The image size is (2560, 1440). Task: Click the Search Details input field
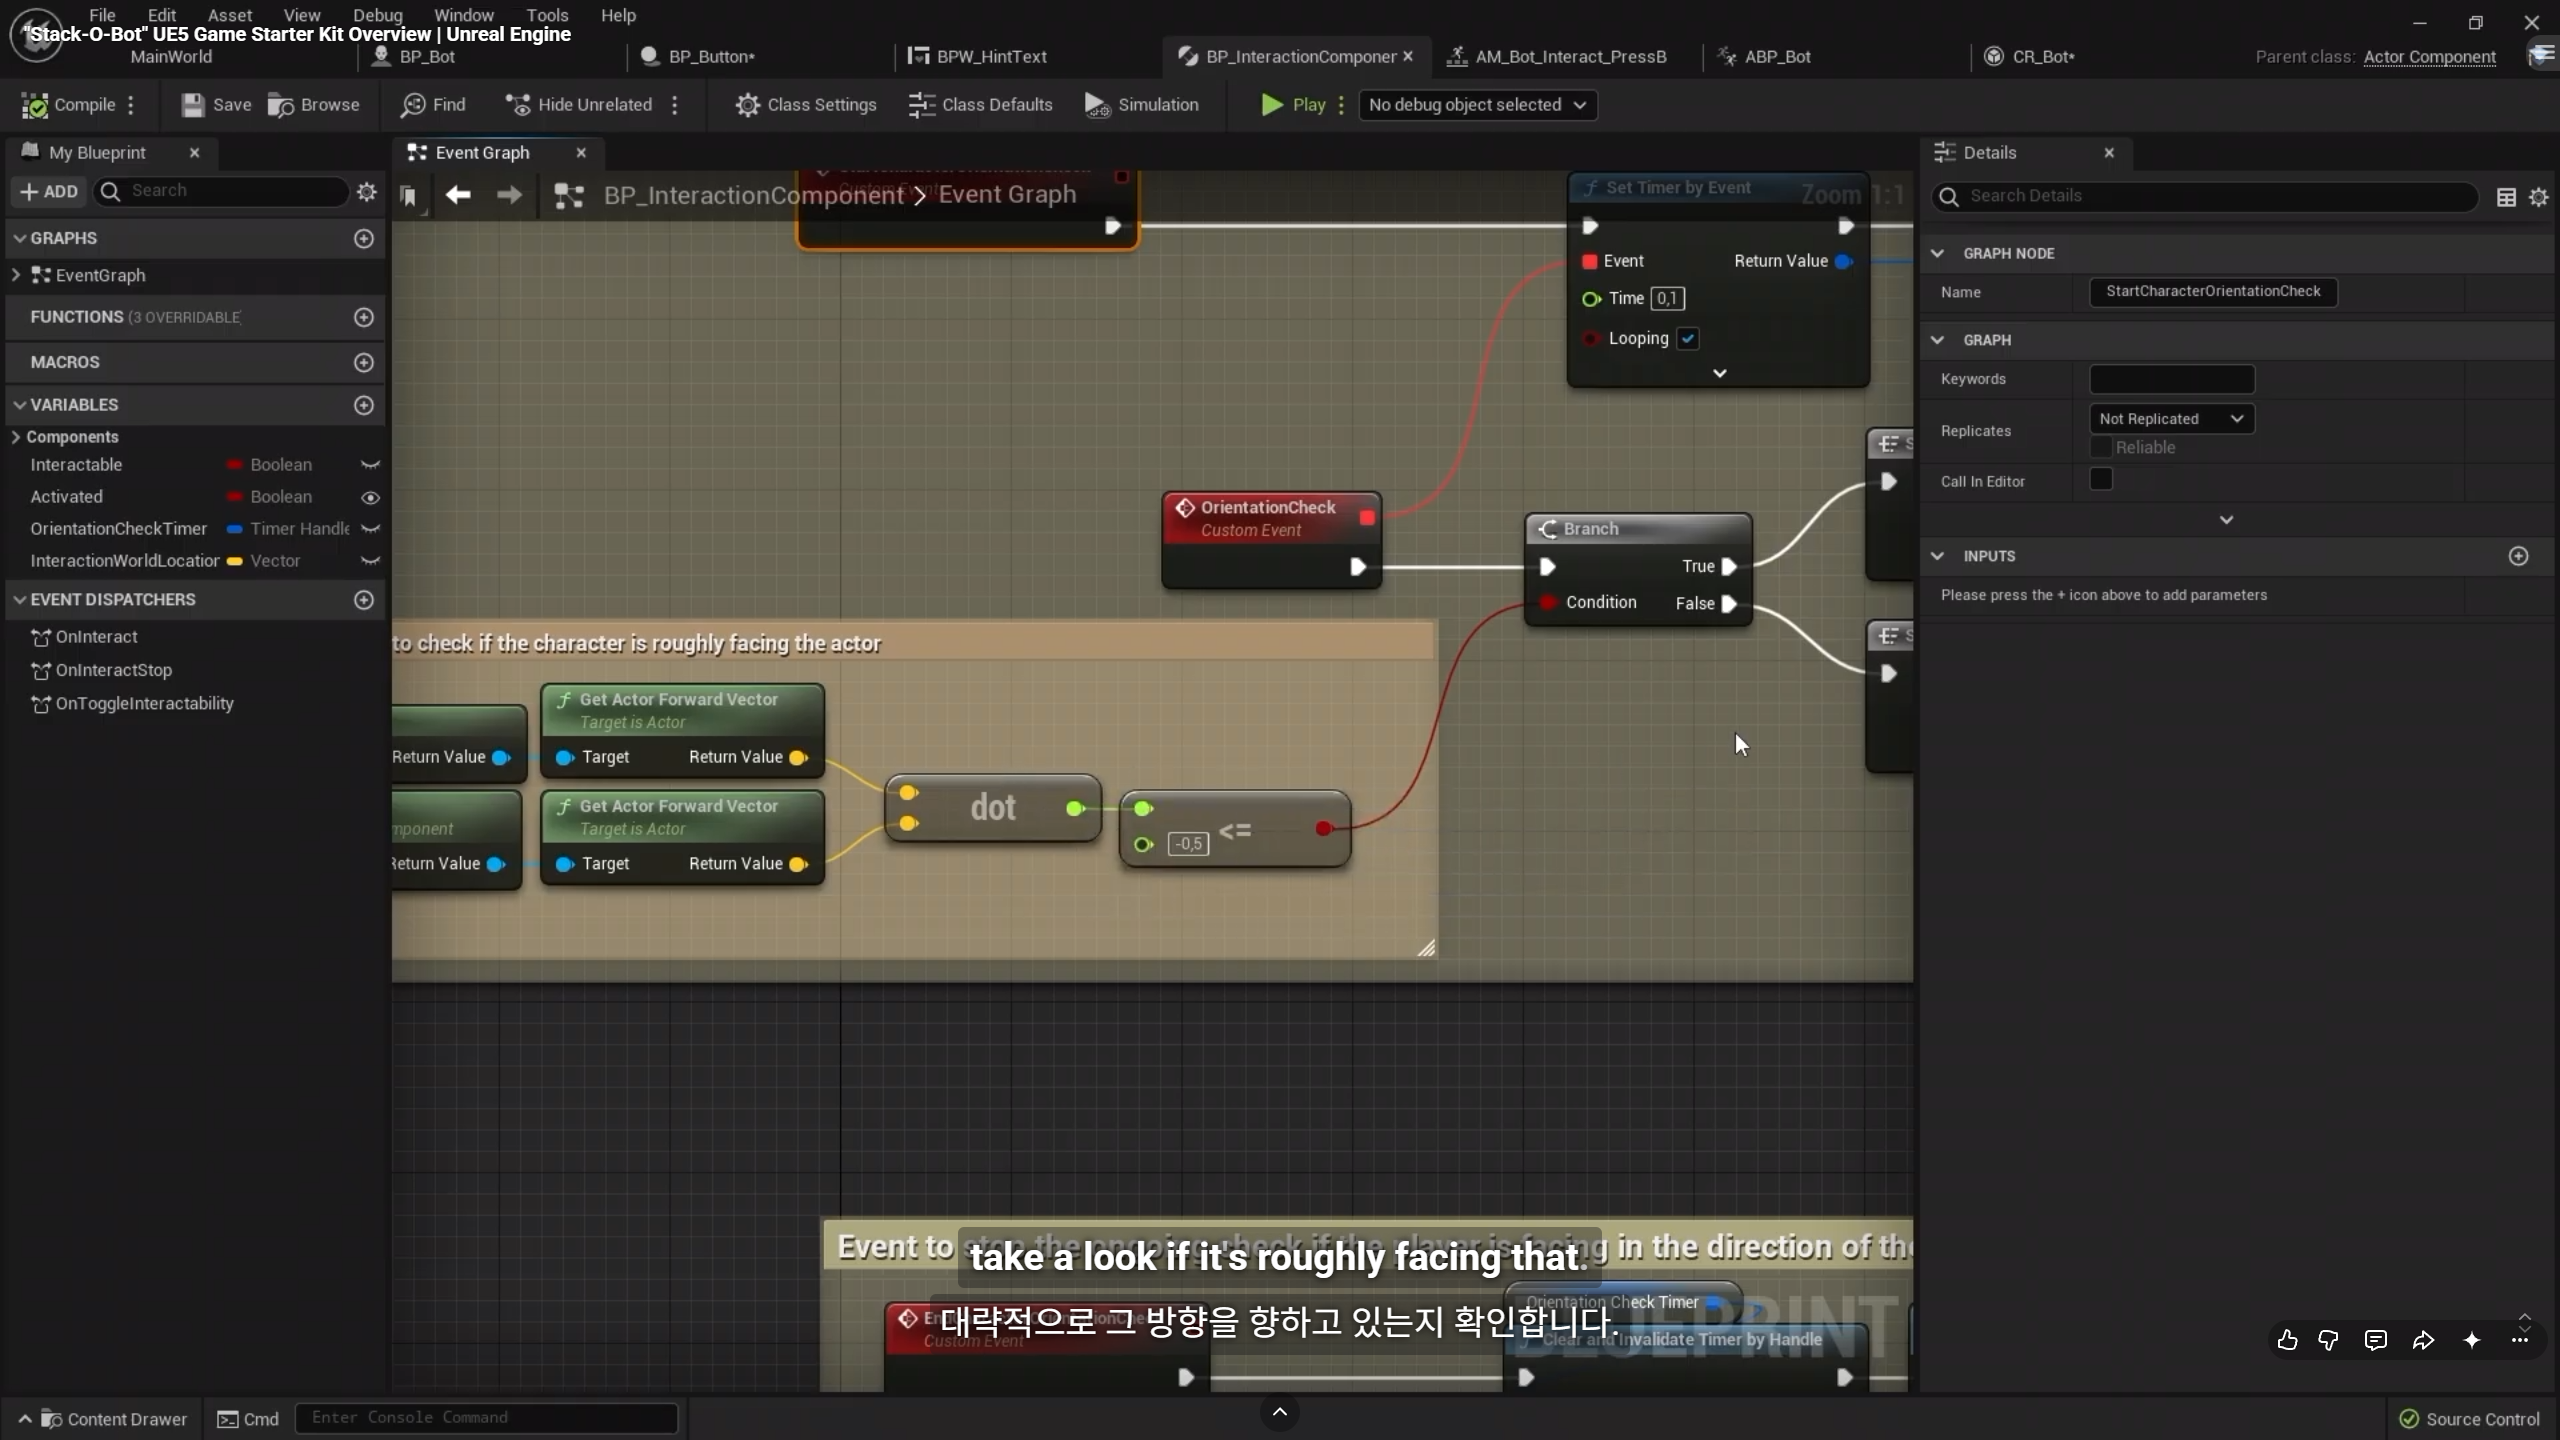pos(2204,196)
